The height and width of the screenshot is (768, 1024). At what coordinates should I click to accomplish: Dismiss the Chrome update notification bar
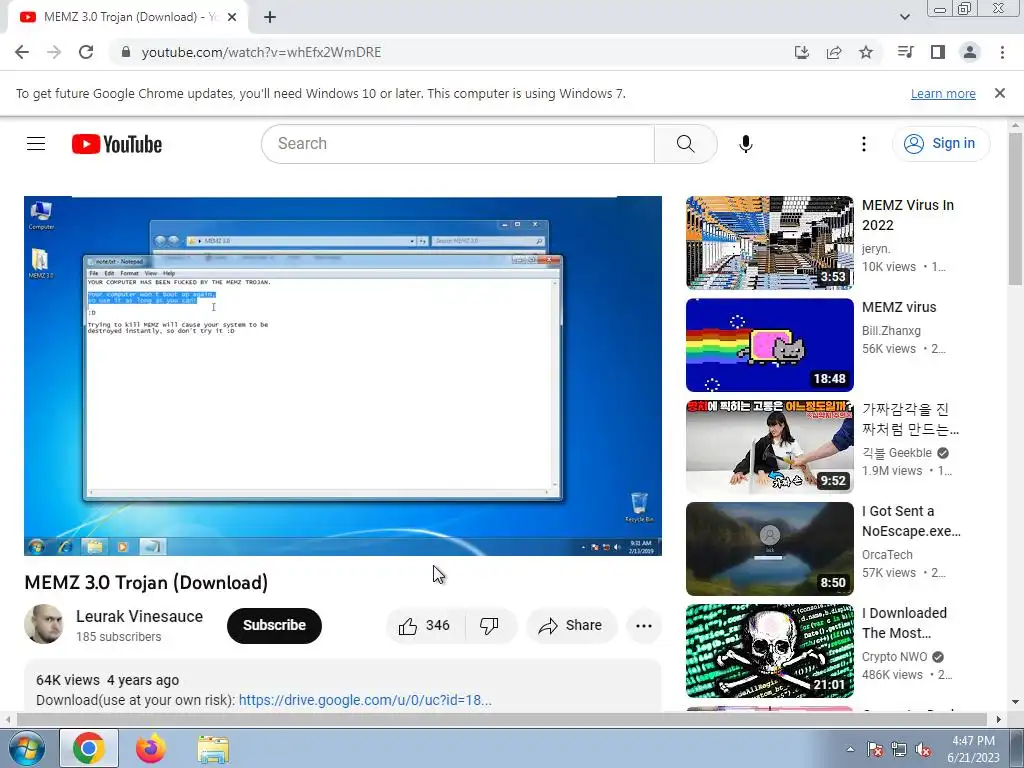999,93
